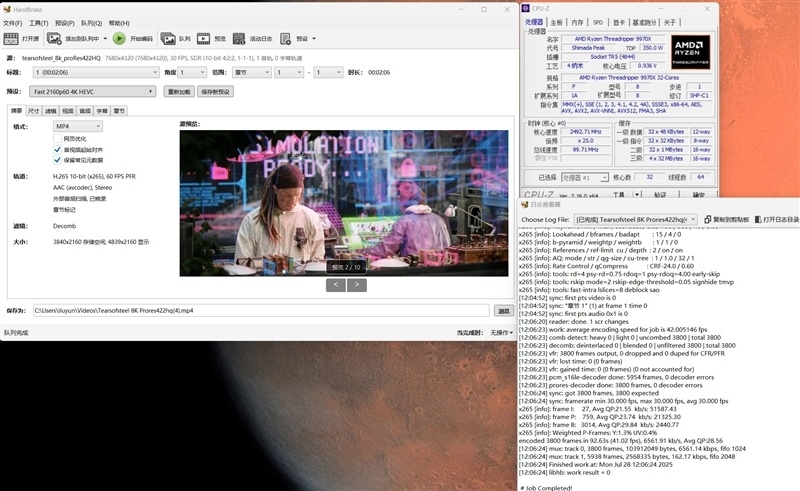
Task: Click the Preview toolbar icon
Action: tap(203, 39)
